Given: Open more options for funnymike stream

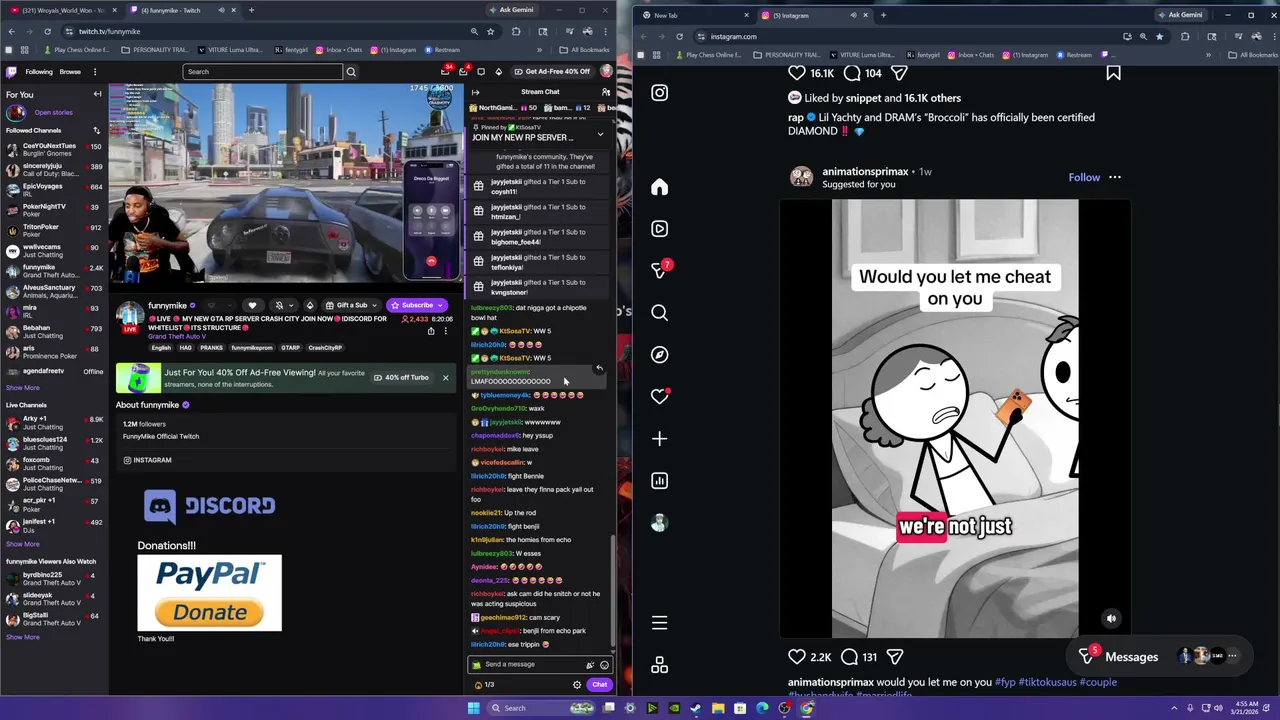Looking at the screenshot, I should (x=446, y=331).
